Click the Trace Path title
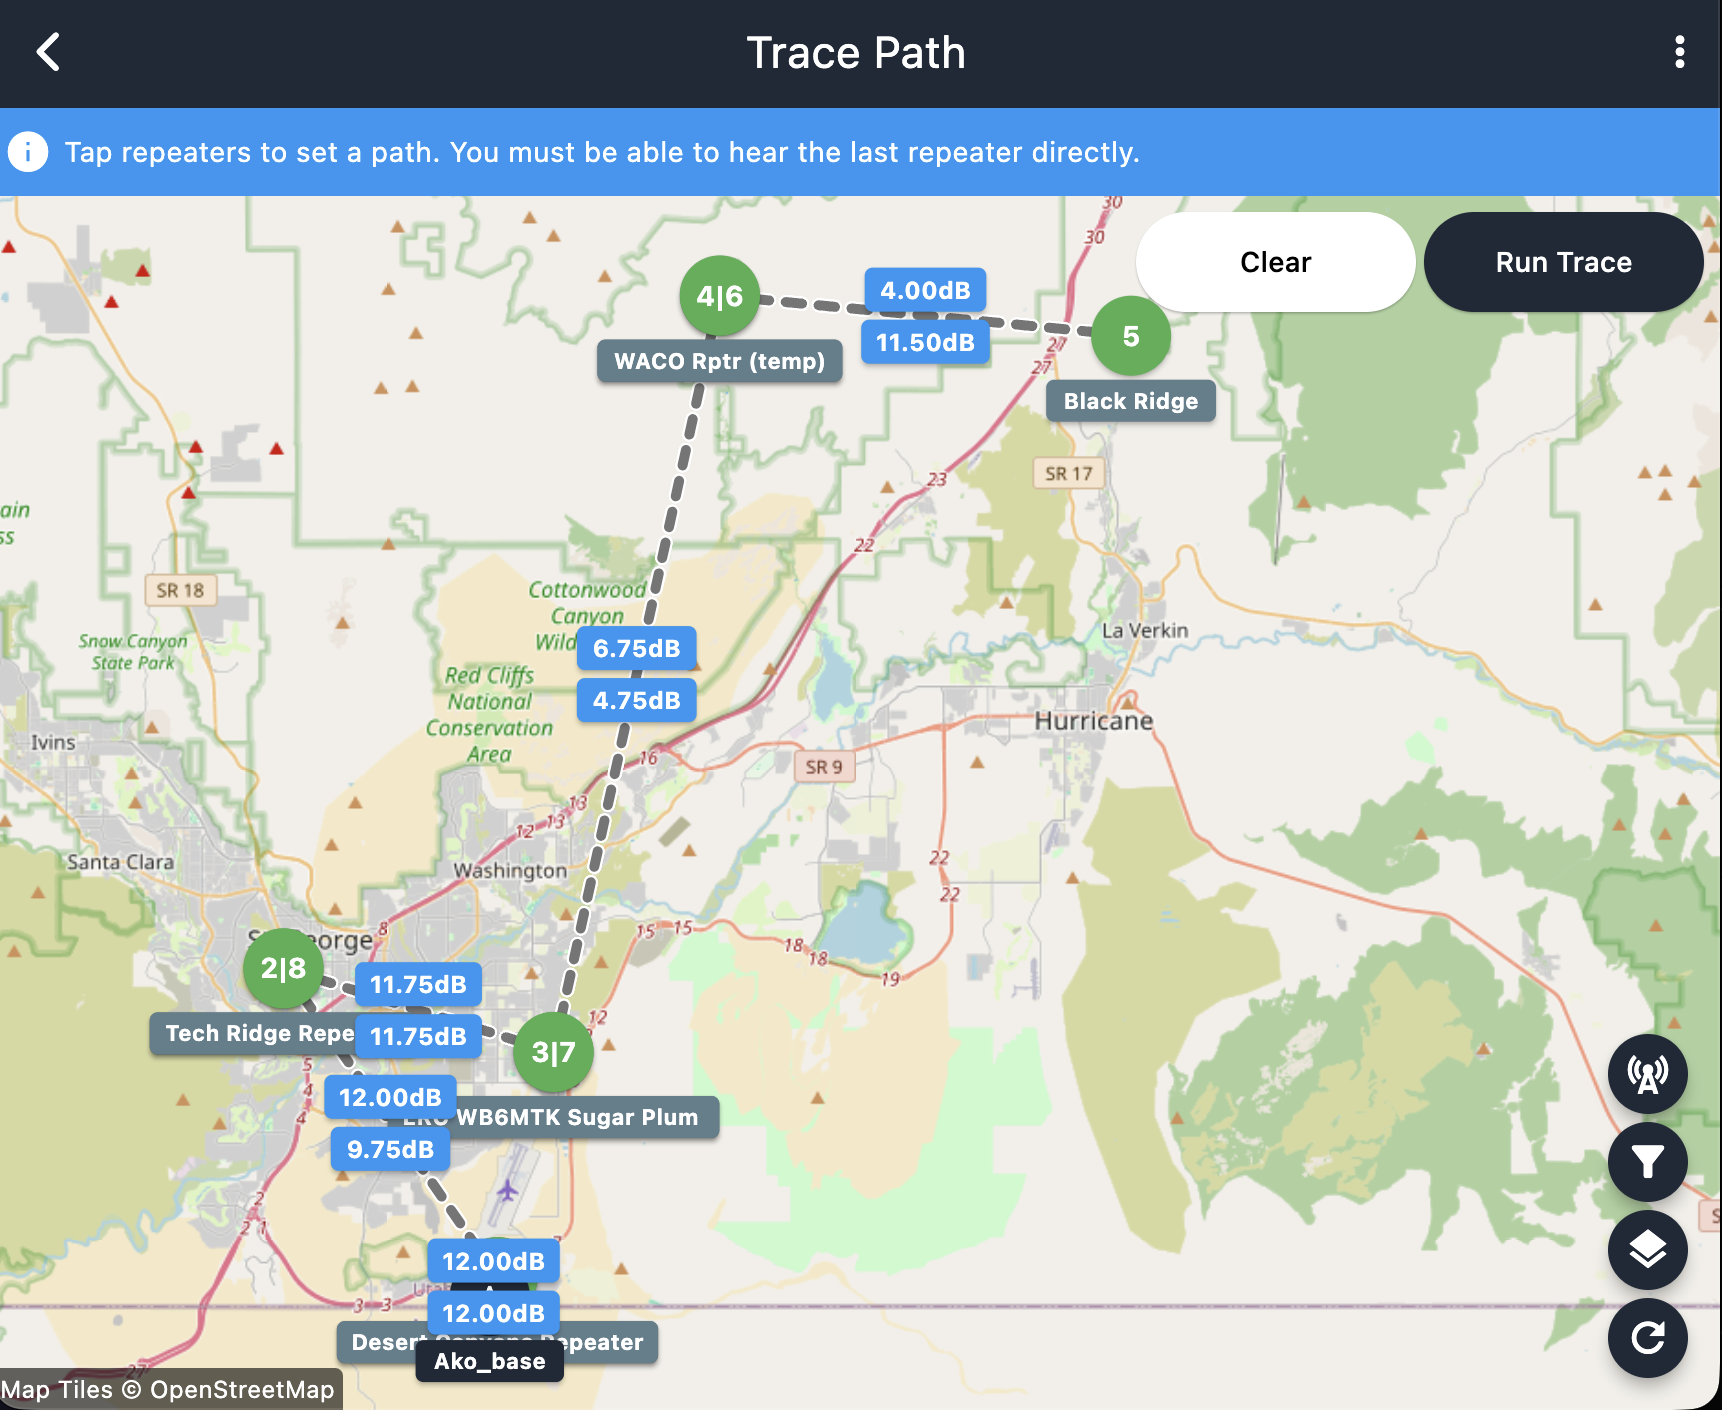This screenshot has width=1722, height=1410. click(856, 52)
